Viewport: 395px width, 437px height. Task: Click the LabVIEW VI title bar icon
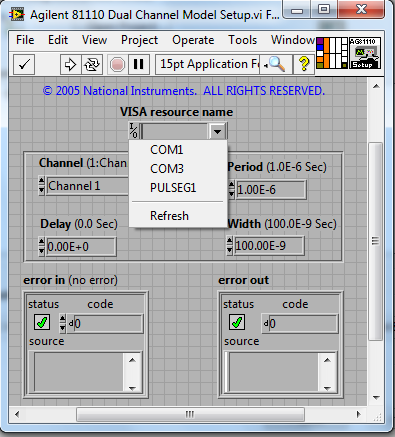(17, 15)
